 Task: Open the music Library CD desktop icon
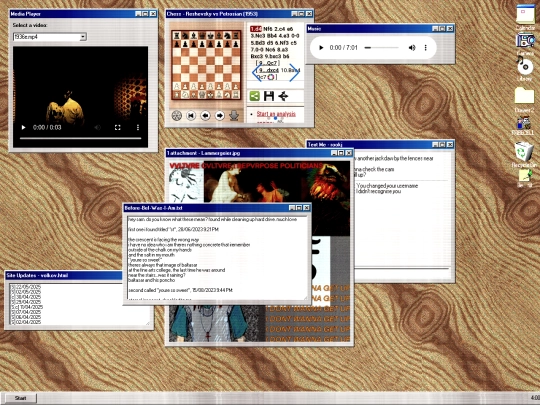click(x=524, y=69)
